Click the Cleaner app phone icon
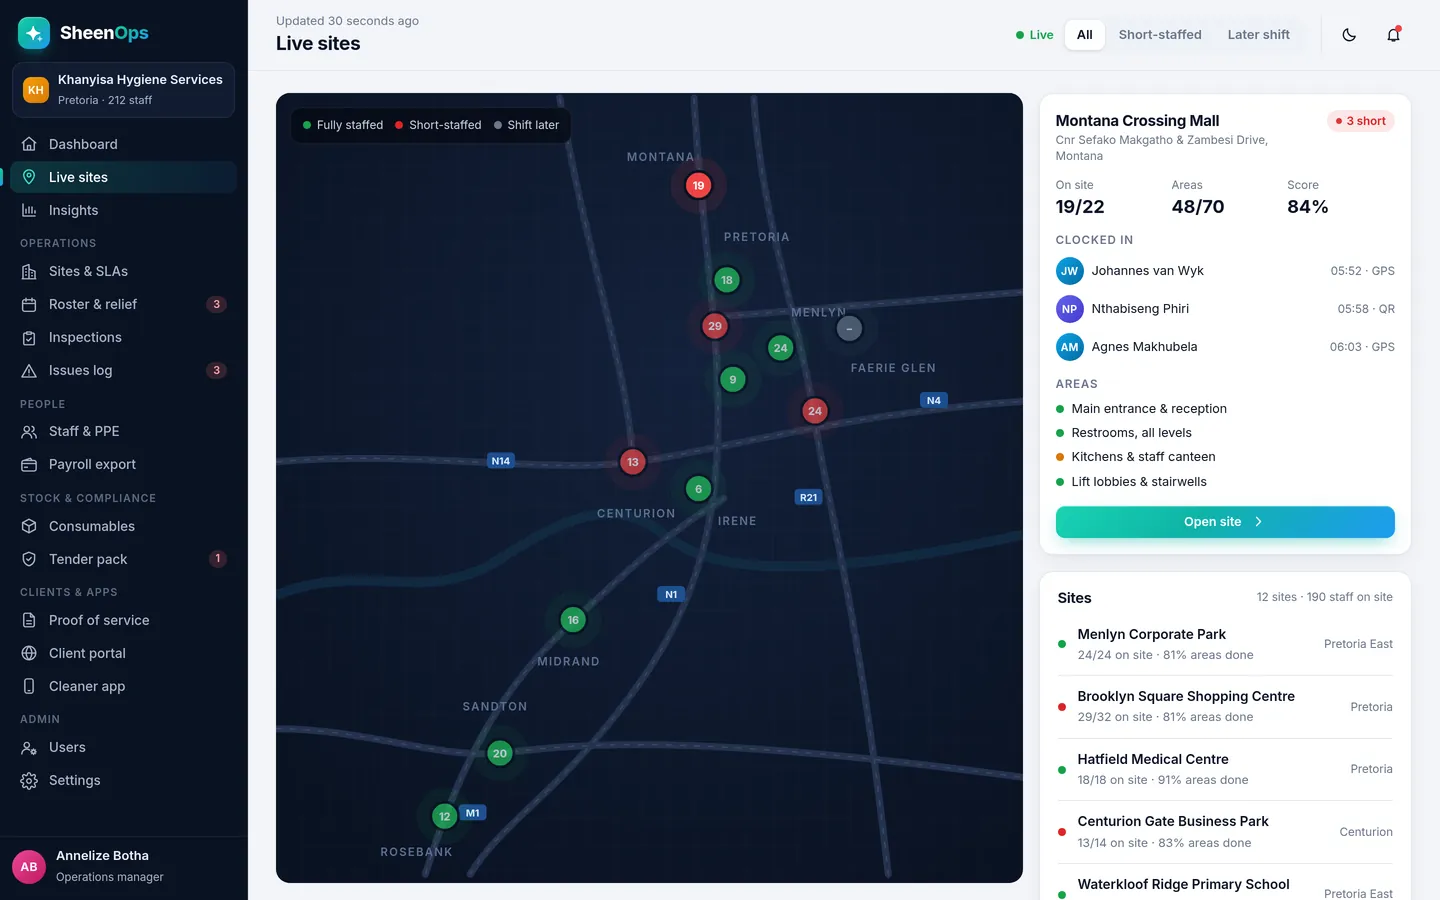 [29, 686]
